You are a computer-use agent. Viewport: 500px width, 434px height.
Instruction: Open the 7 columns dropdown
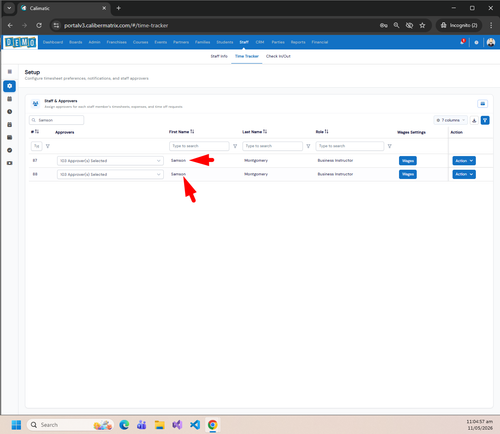point(451,120)
